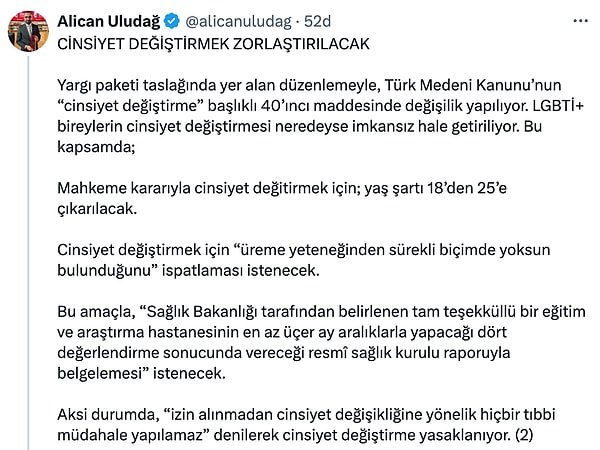Viewport: 600px width, 450px height.
Task: Open the @alicanuludag handle link
Action: click(234, 20)
